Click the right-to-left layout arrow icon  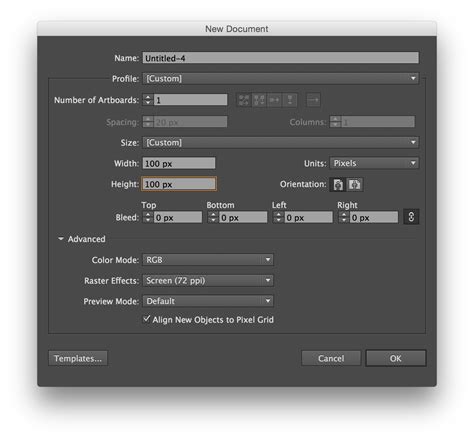pyautogui.click(x=313, y=100)
